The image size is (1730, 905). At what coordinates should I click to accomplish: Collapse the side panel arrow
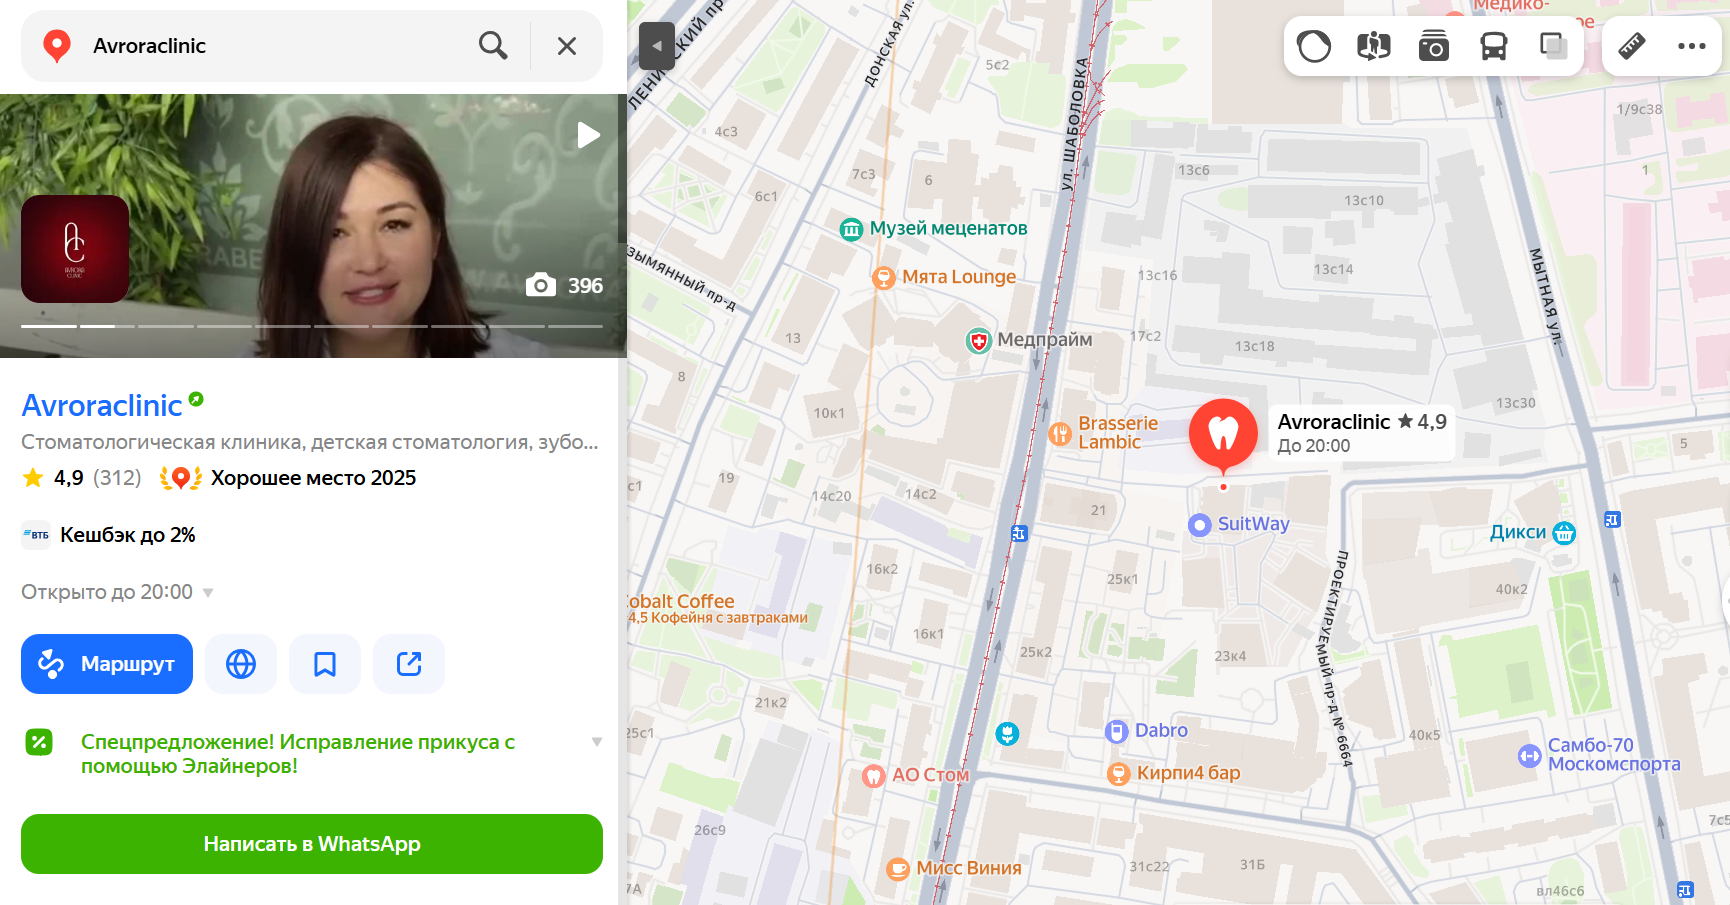(657, 46)
